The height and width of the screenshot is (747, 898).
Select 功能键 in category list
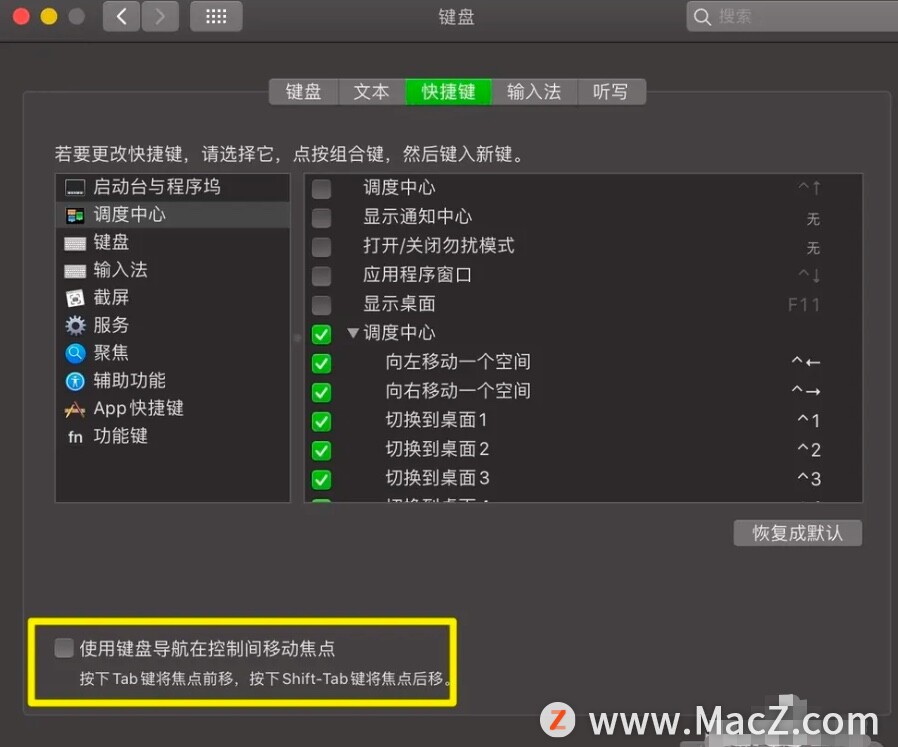click(173, 437)
